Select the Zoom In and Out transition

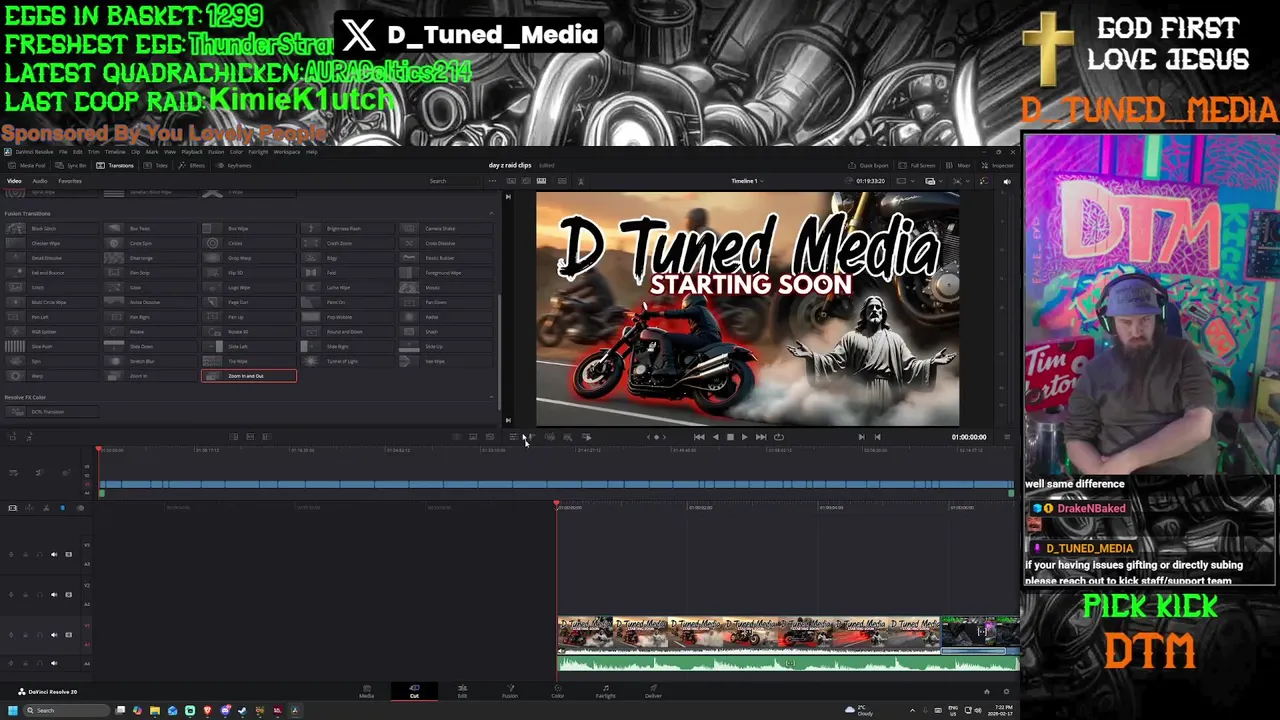(x=249, y=376)
